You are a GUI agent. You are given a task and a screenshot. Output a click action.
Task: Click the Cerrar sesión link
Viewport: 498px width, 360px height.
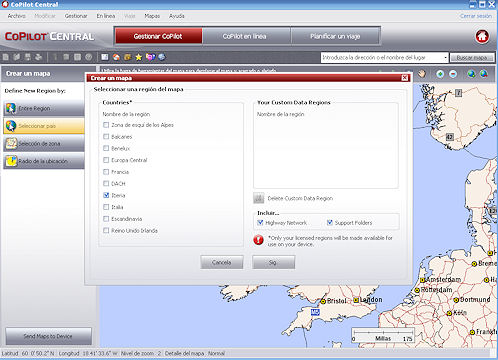pyautogui.click(x=476, y=16)
